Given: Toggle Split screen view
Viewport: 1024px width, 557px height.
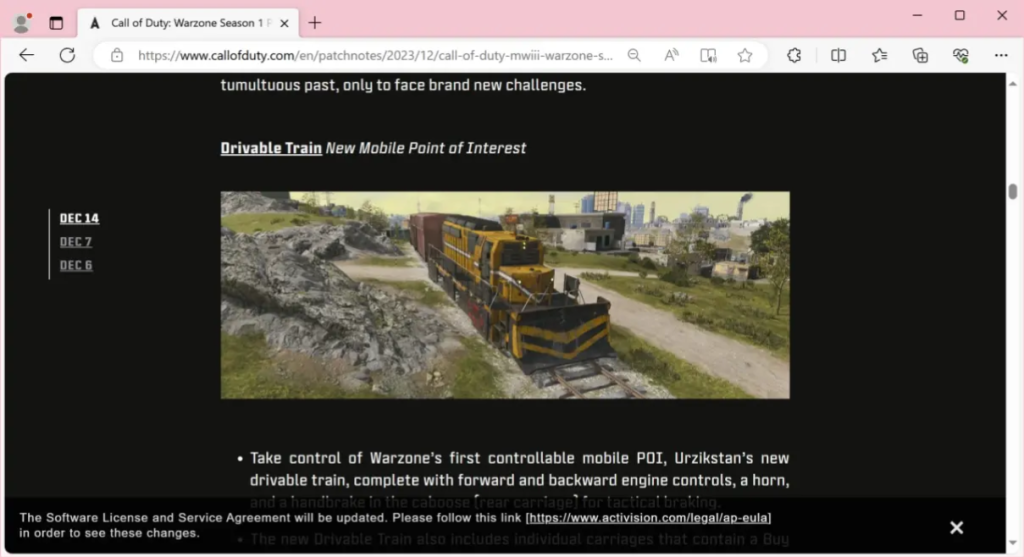Looking at the screenshot, I should coord(839,56).
